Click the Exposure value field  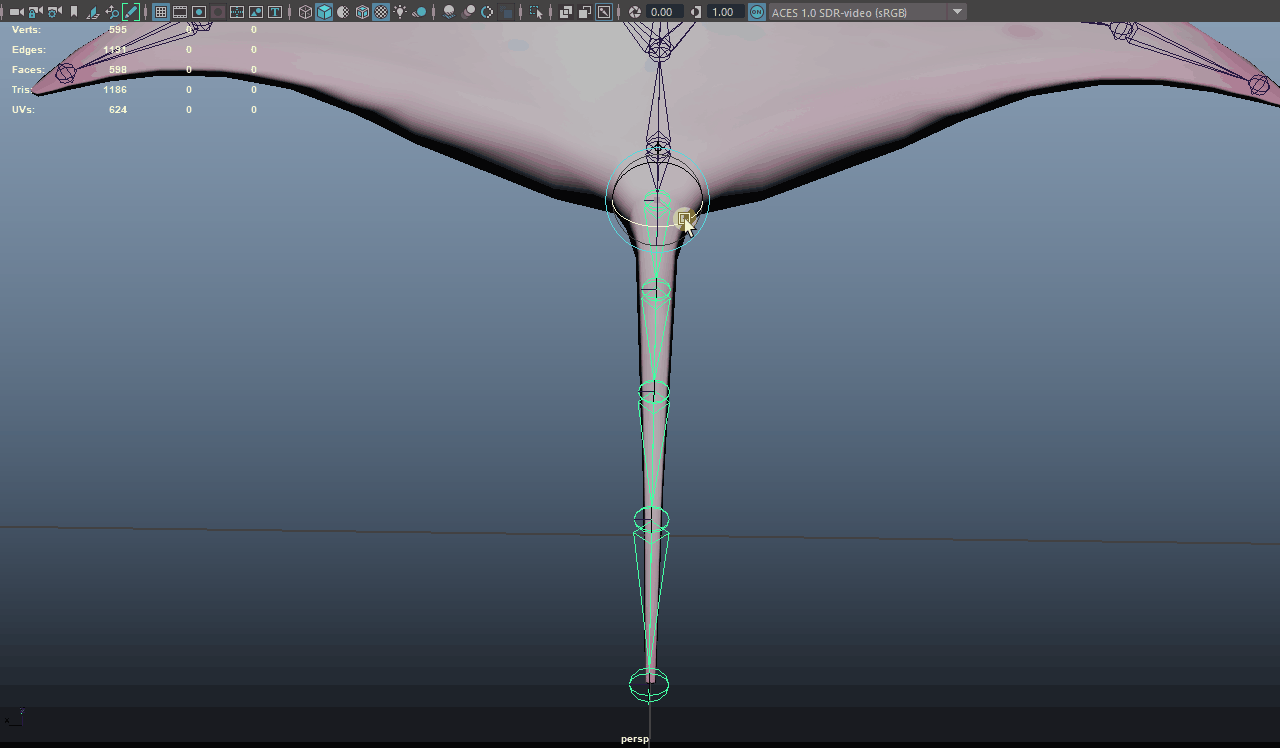(x=662, y=12)
